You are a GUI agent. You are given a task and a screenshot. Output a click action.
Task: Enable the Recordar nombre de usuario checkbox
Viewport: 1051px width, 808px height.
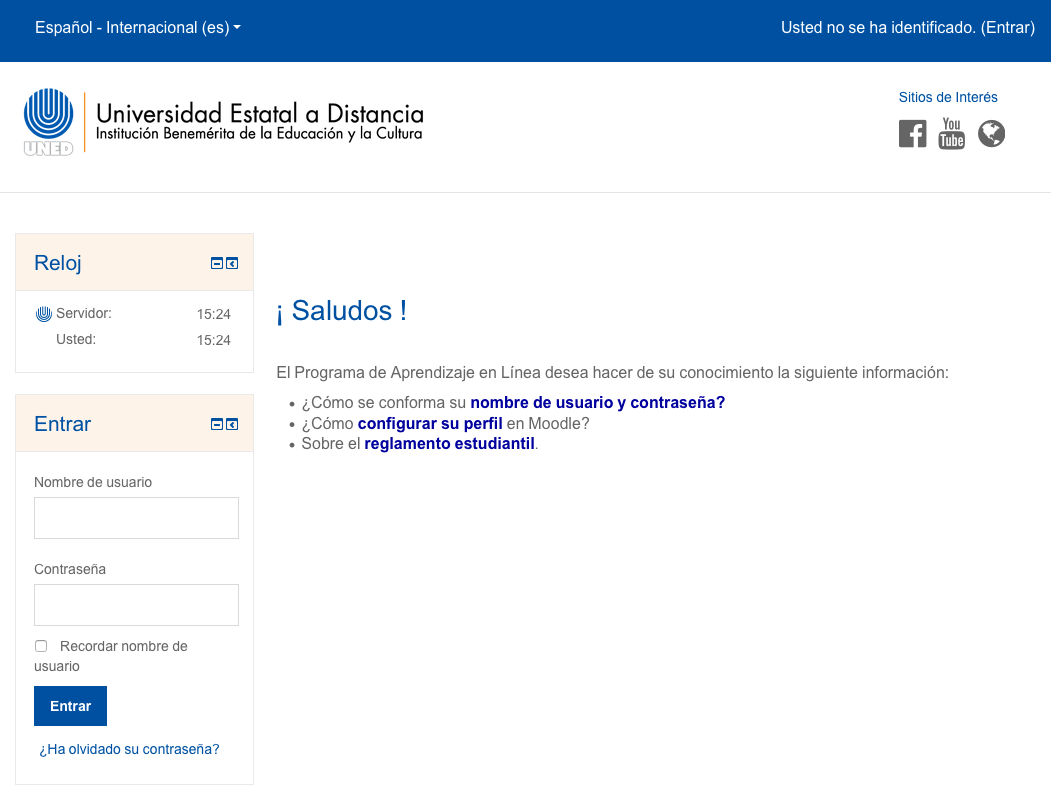(41, 646)
